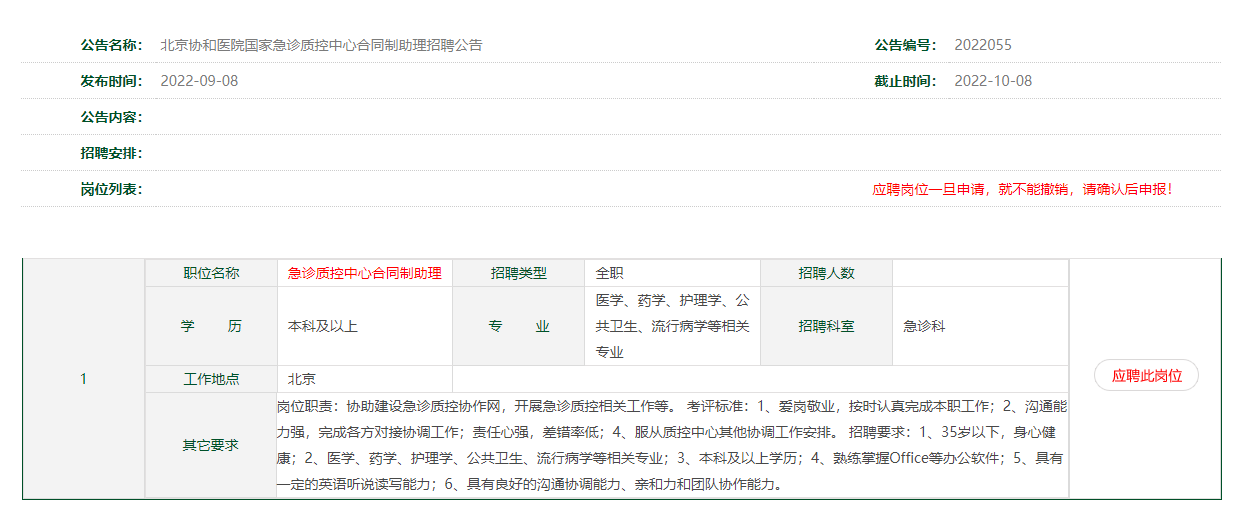Screen dimensions: 1241x510
Task: Select the 本科及以上 education cell
Action: 365,326
